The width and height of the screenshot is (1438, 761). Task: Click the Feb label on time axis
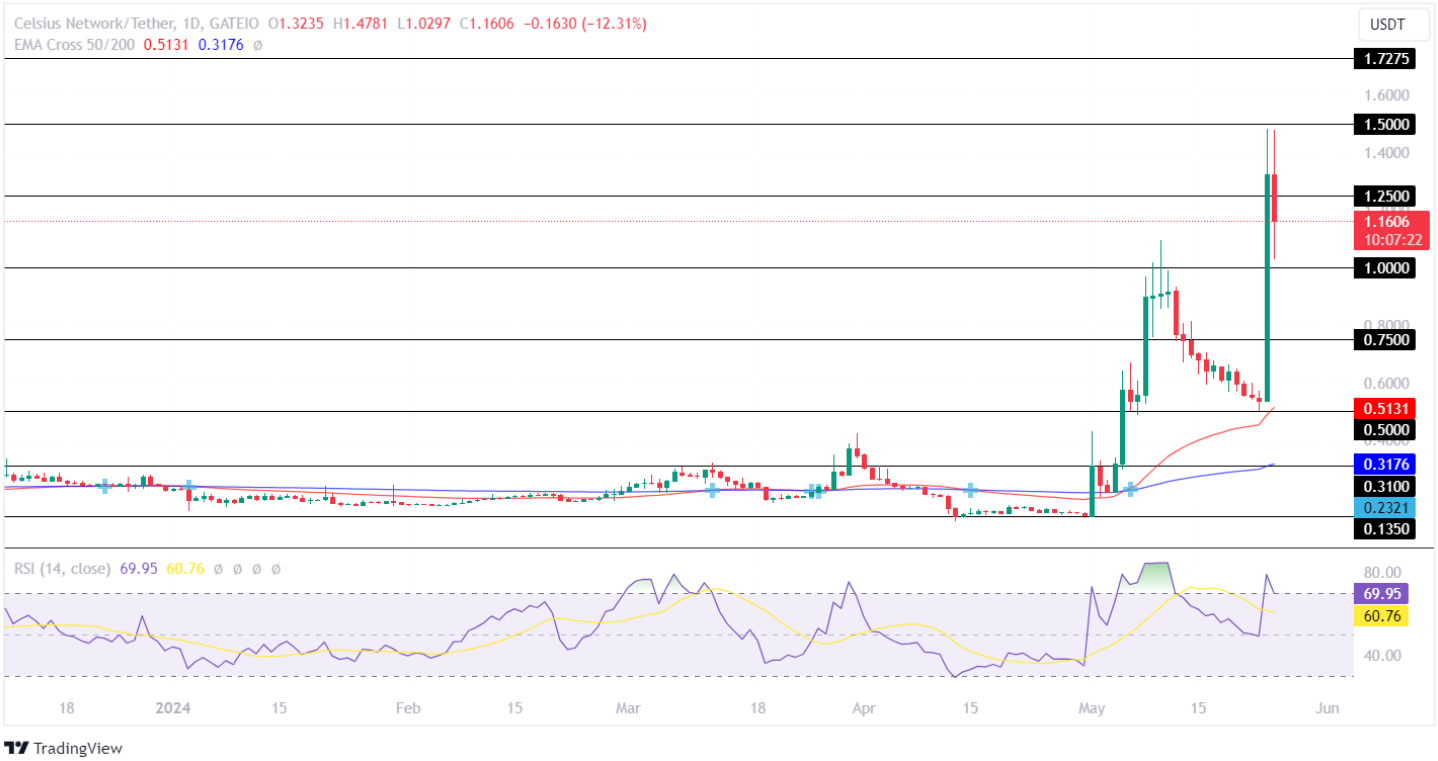pos(407,708)
